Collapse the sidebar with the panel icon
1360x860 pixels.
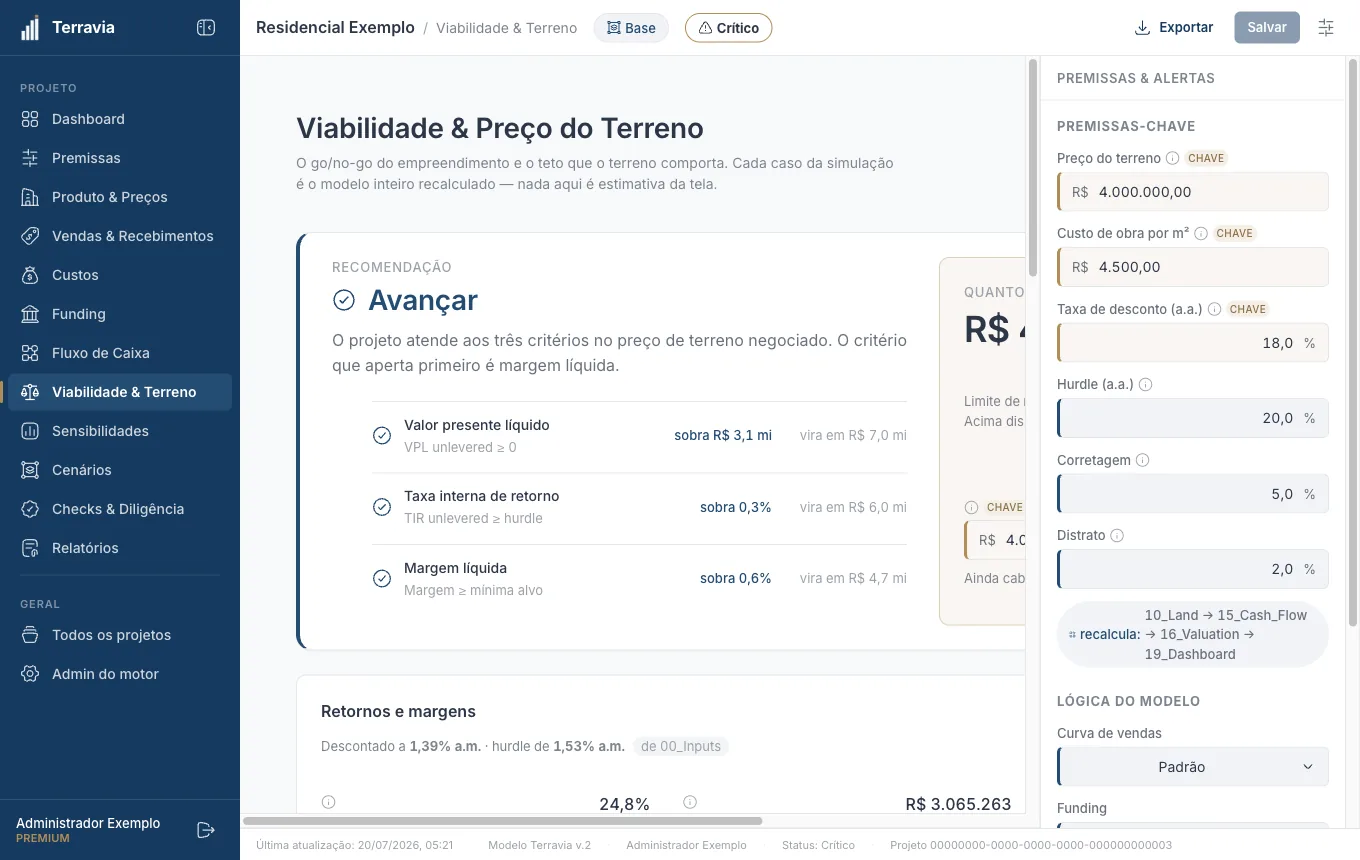[206, 28]
